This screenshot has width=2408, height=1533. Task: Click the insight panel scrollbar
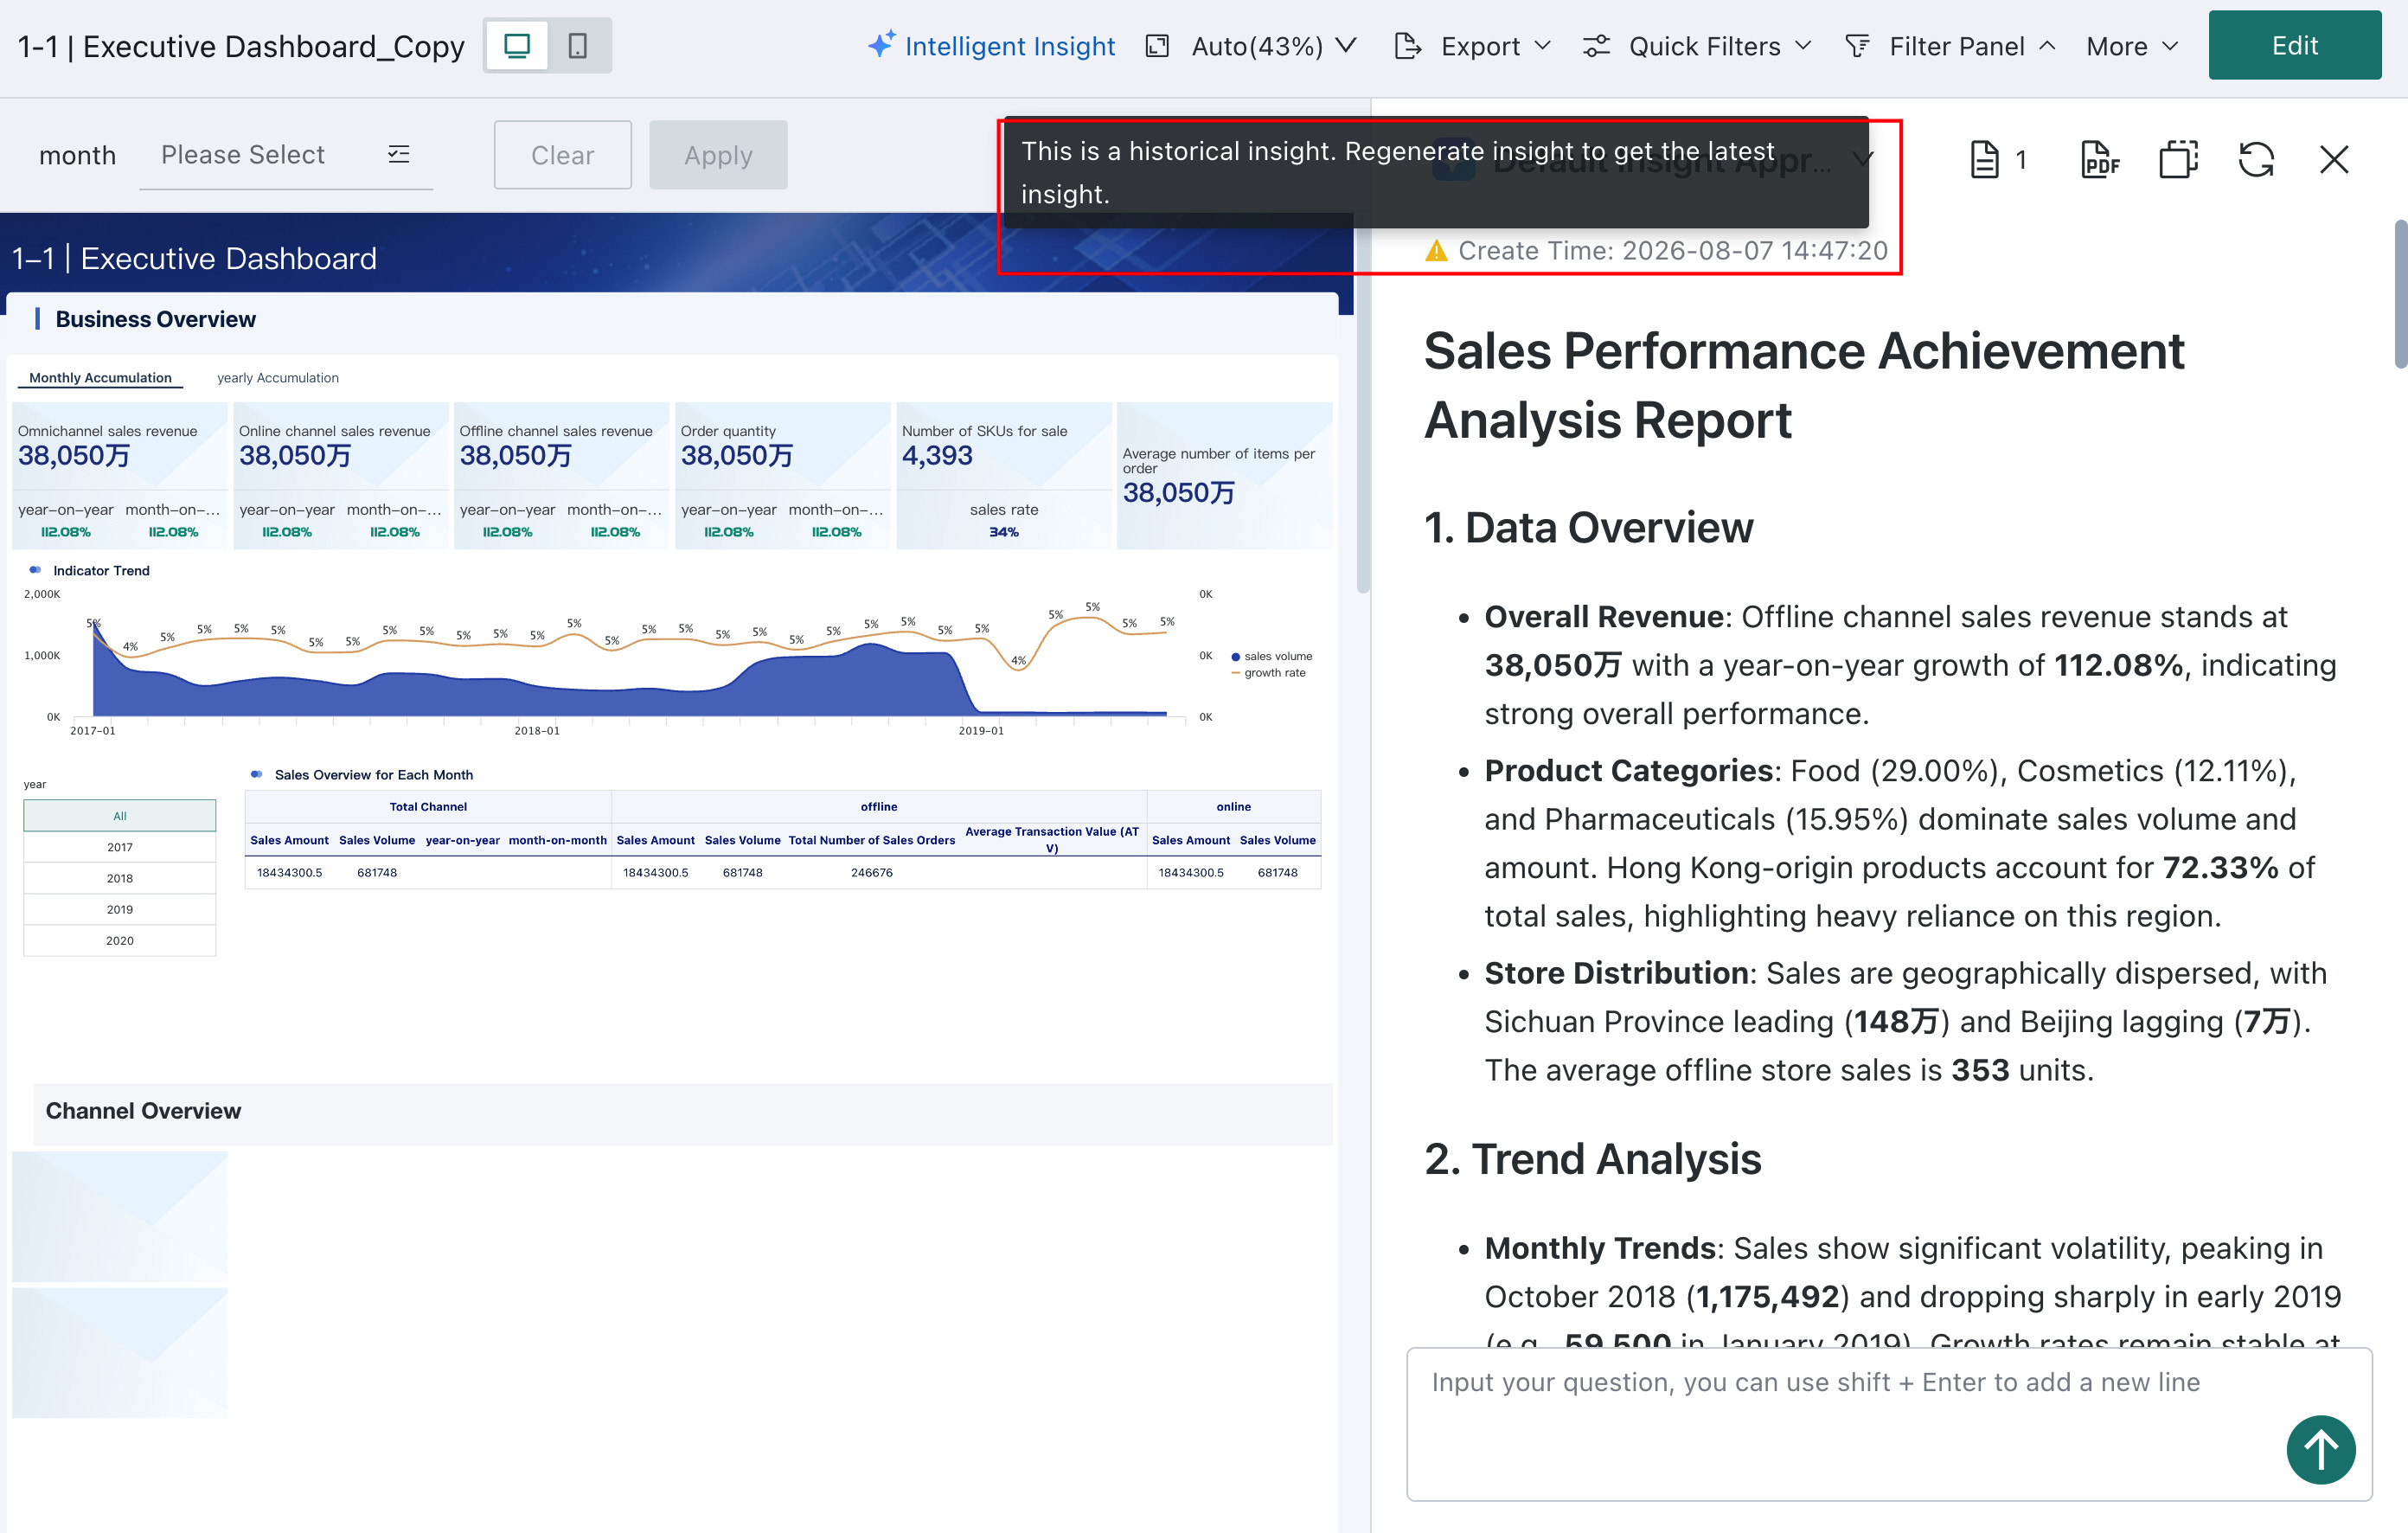click(x=2400, y=294)
